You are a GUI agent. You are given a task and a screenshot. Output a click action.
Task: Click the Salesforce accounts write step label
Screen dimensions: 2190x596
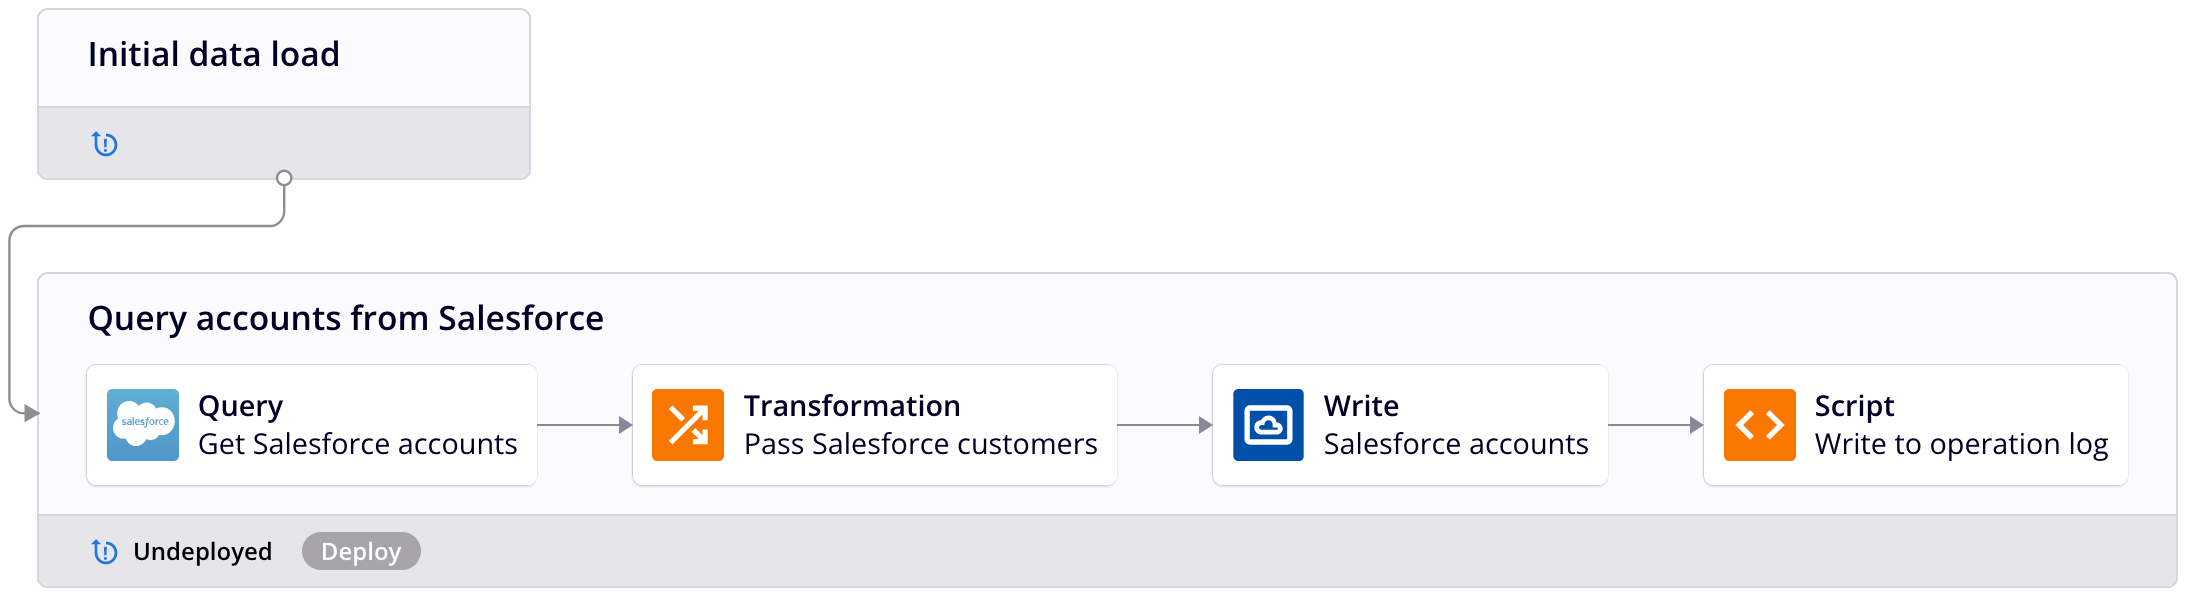pos(1456,444)
